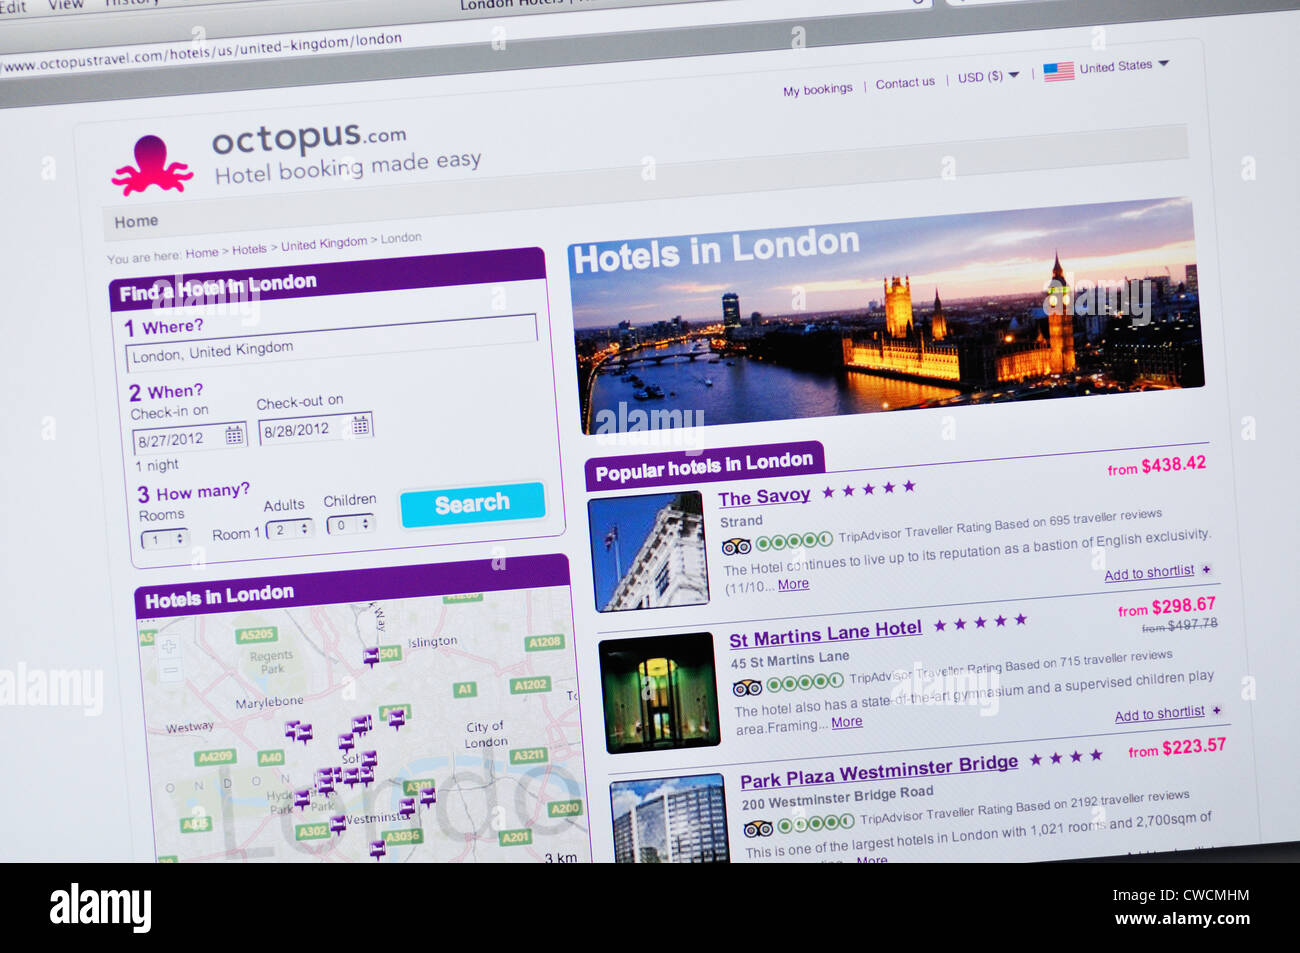This screenshot has width=1300, height=953.
Task: Click More link in St Martins description
Action: 846,722
